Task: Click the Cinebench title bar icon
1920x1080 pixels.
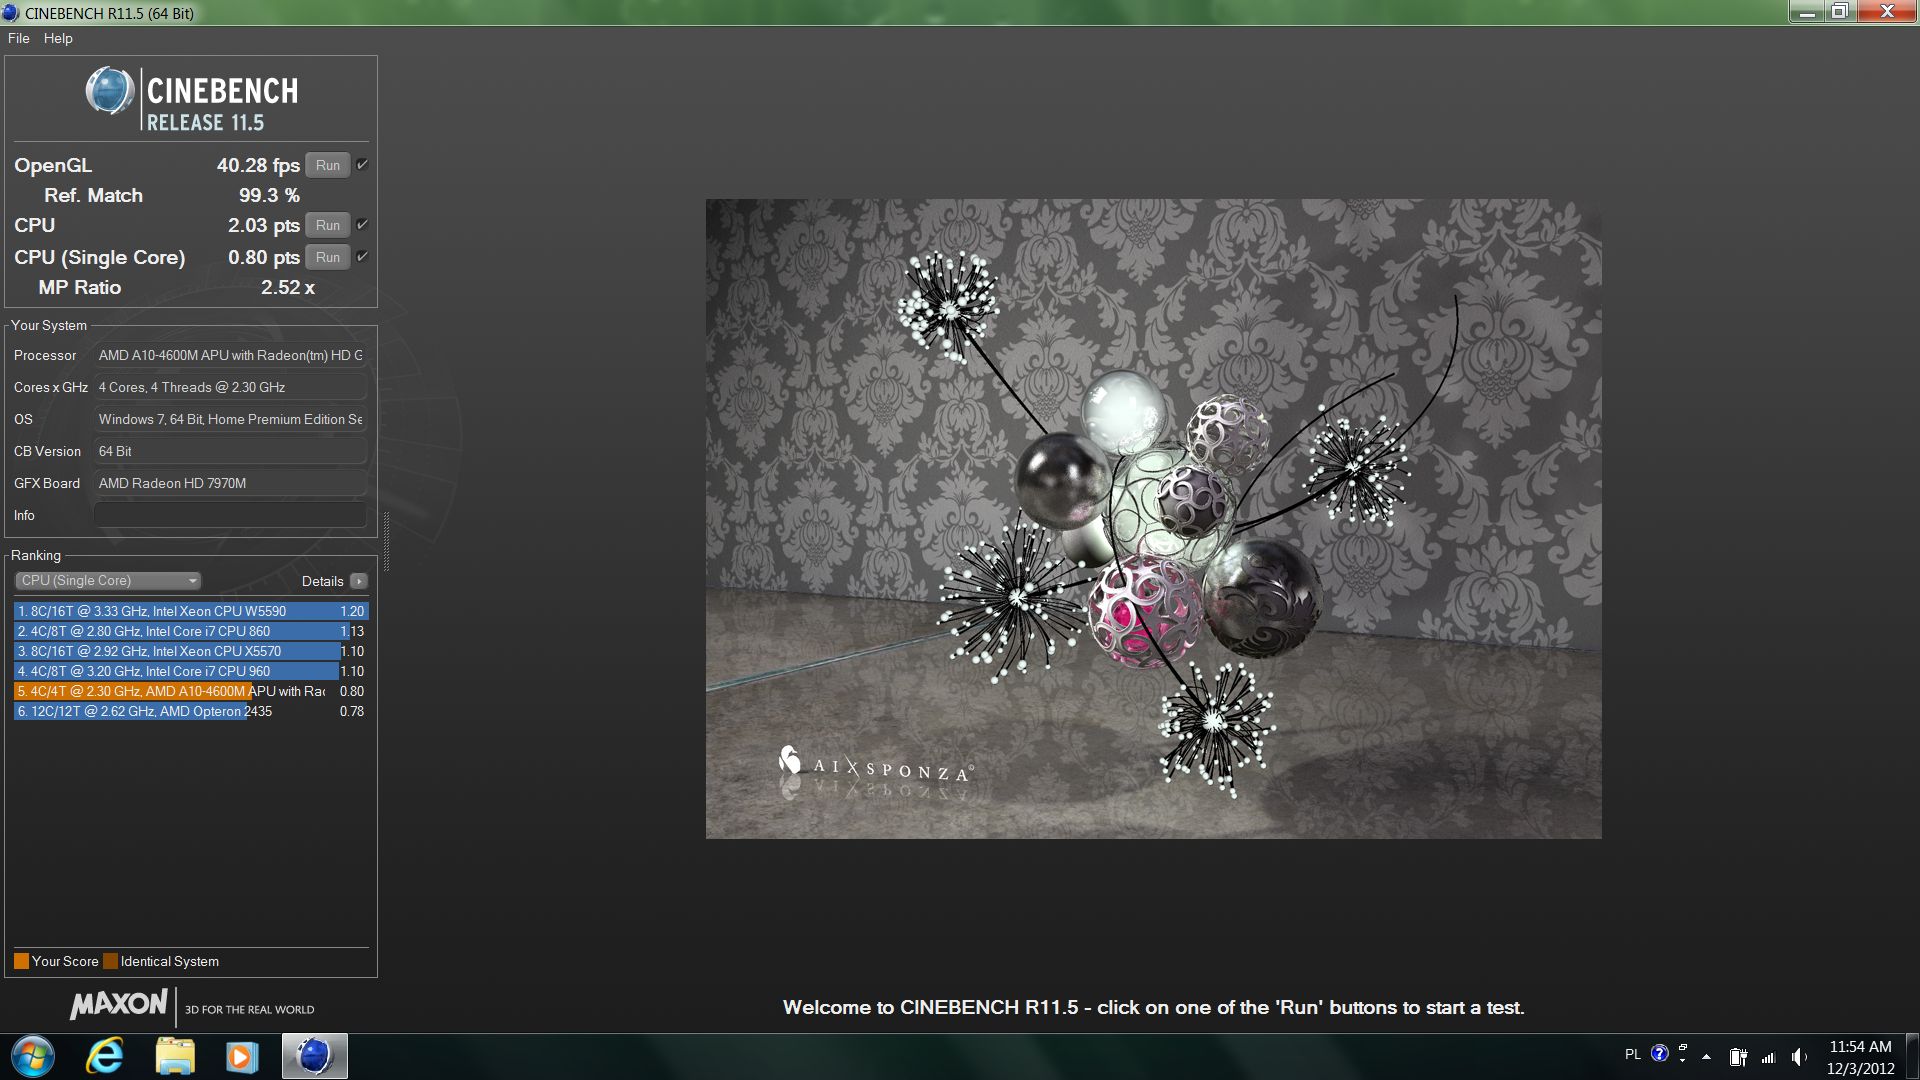Action: coord(11,13)
